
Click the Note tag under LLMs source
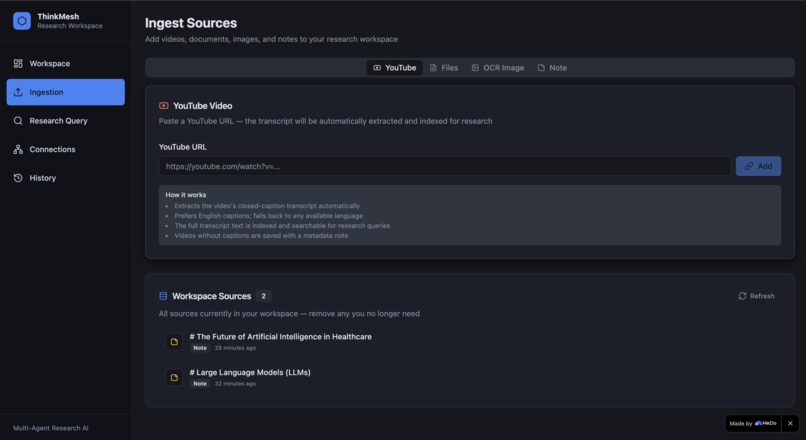coord(200,384)
